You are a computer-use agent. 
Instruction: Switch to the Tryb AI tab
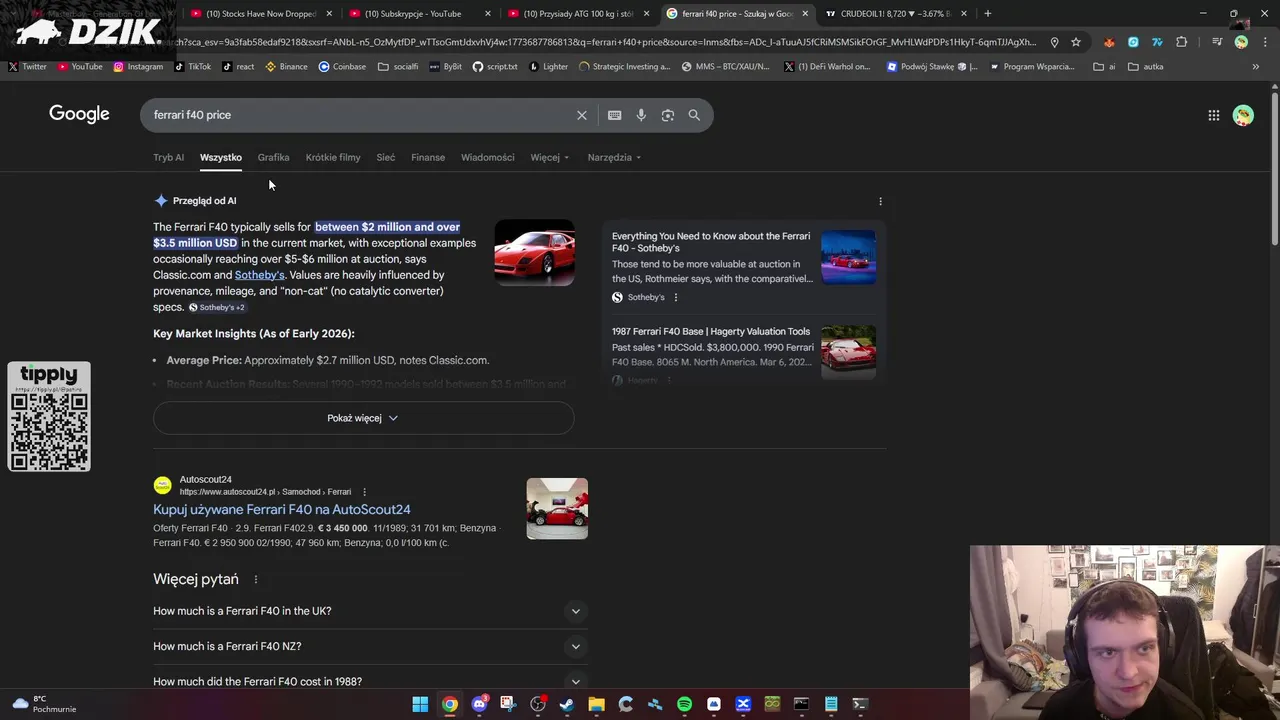coord(168,157)
